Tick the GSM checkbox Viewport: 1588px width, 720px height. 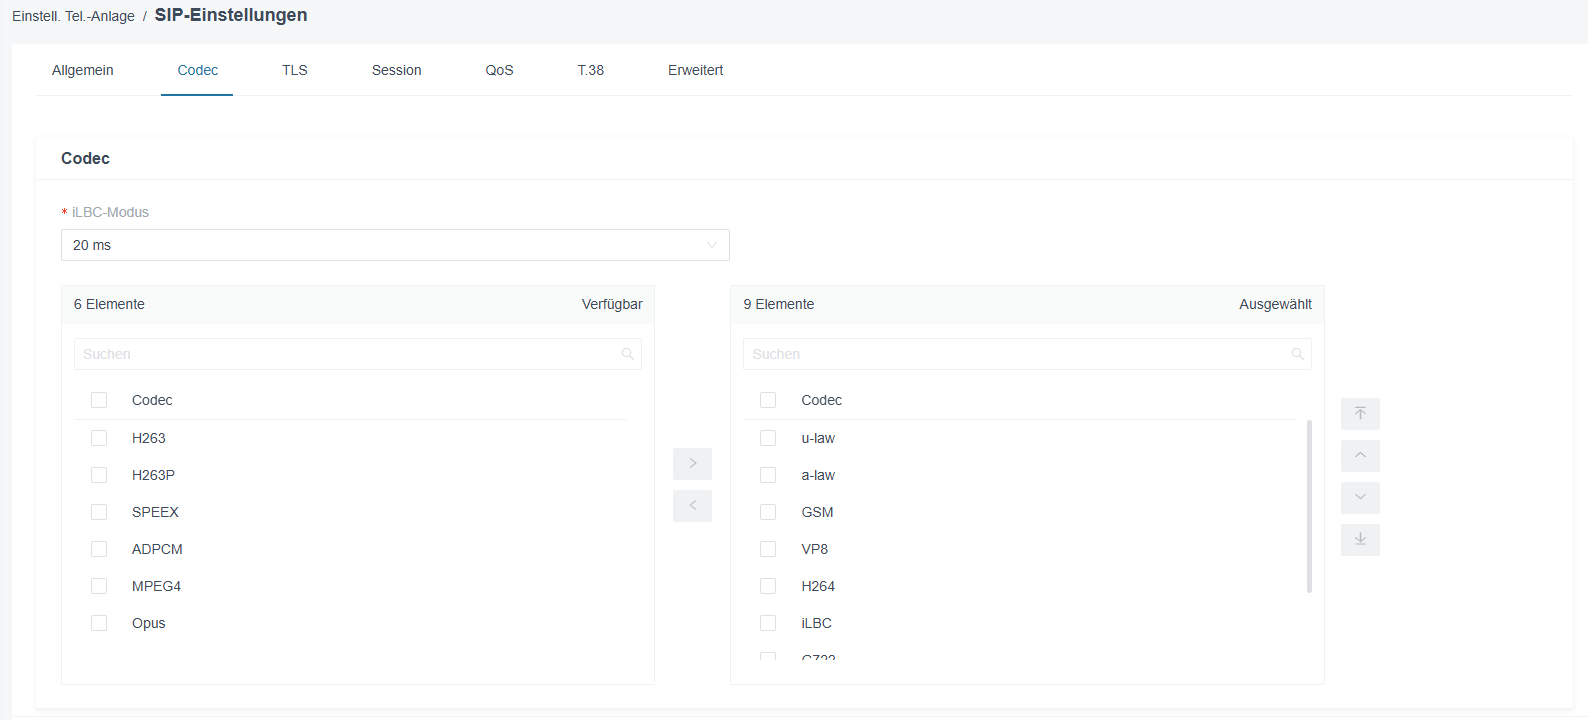click(x=768, y=512)
